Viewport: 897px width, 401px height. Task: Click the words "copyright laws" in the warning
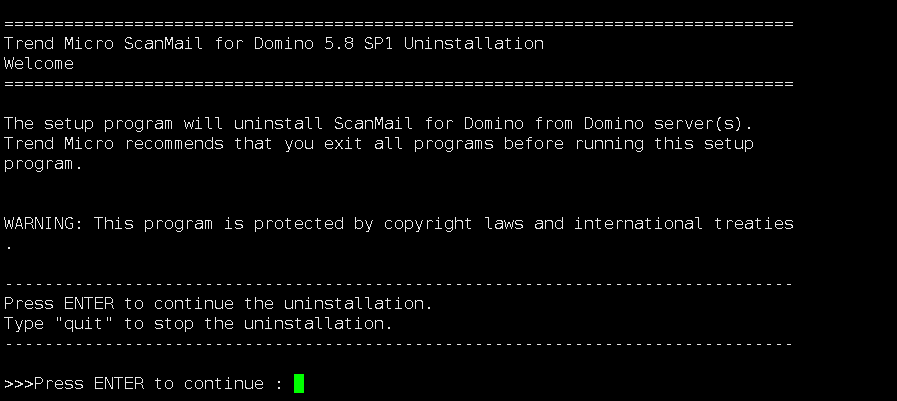coord(453,223)
